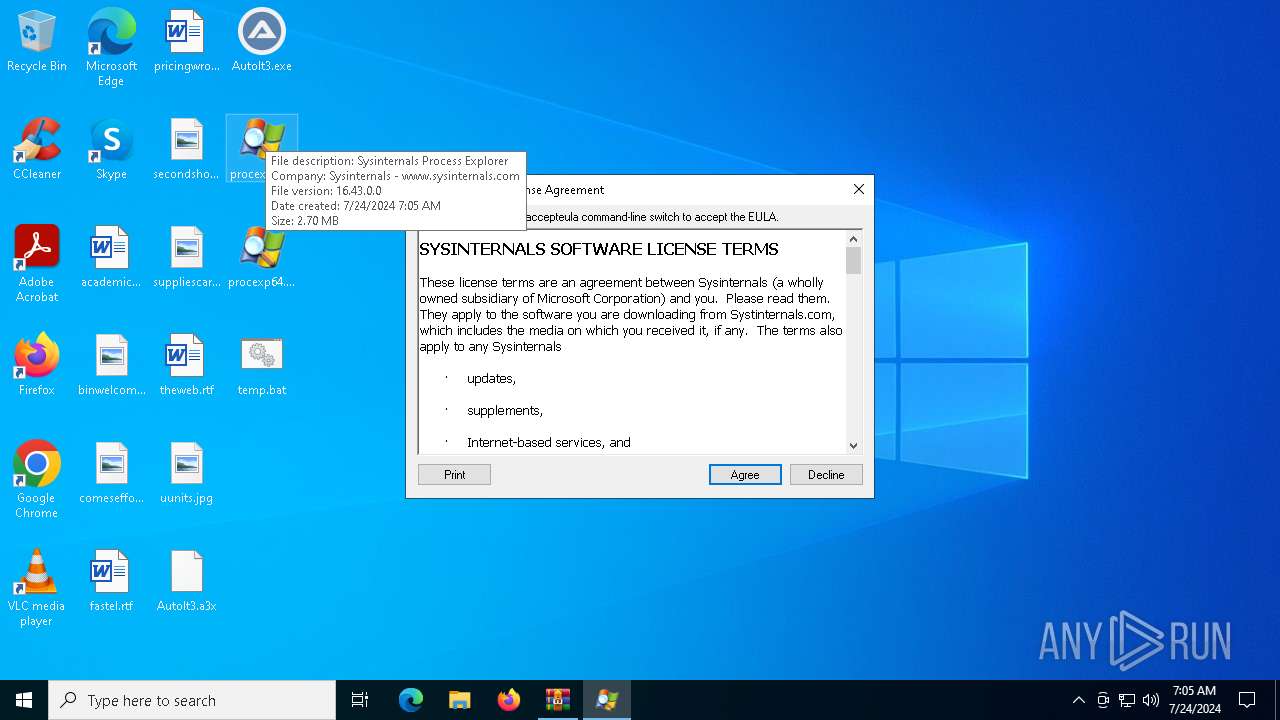
Task: Open the Task View button
Action: 360,700
